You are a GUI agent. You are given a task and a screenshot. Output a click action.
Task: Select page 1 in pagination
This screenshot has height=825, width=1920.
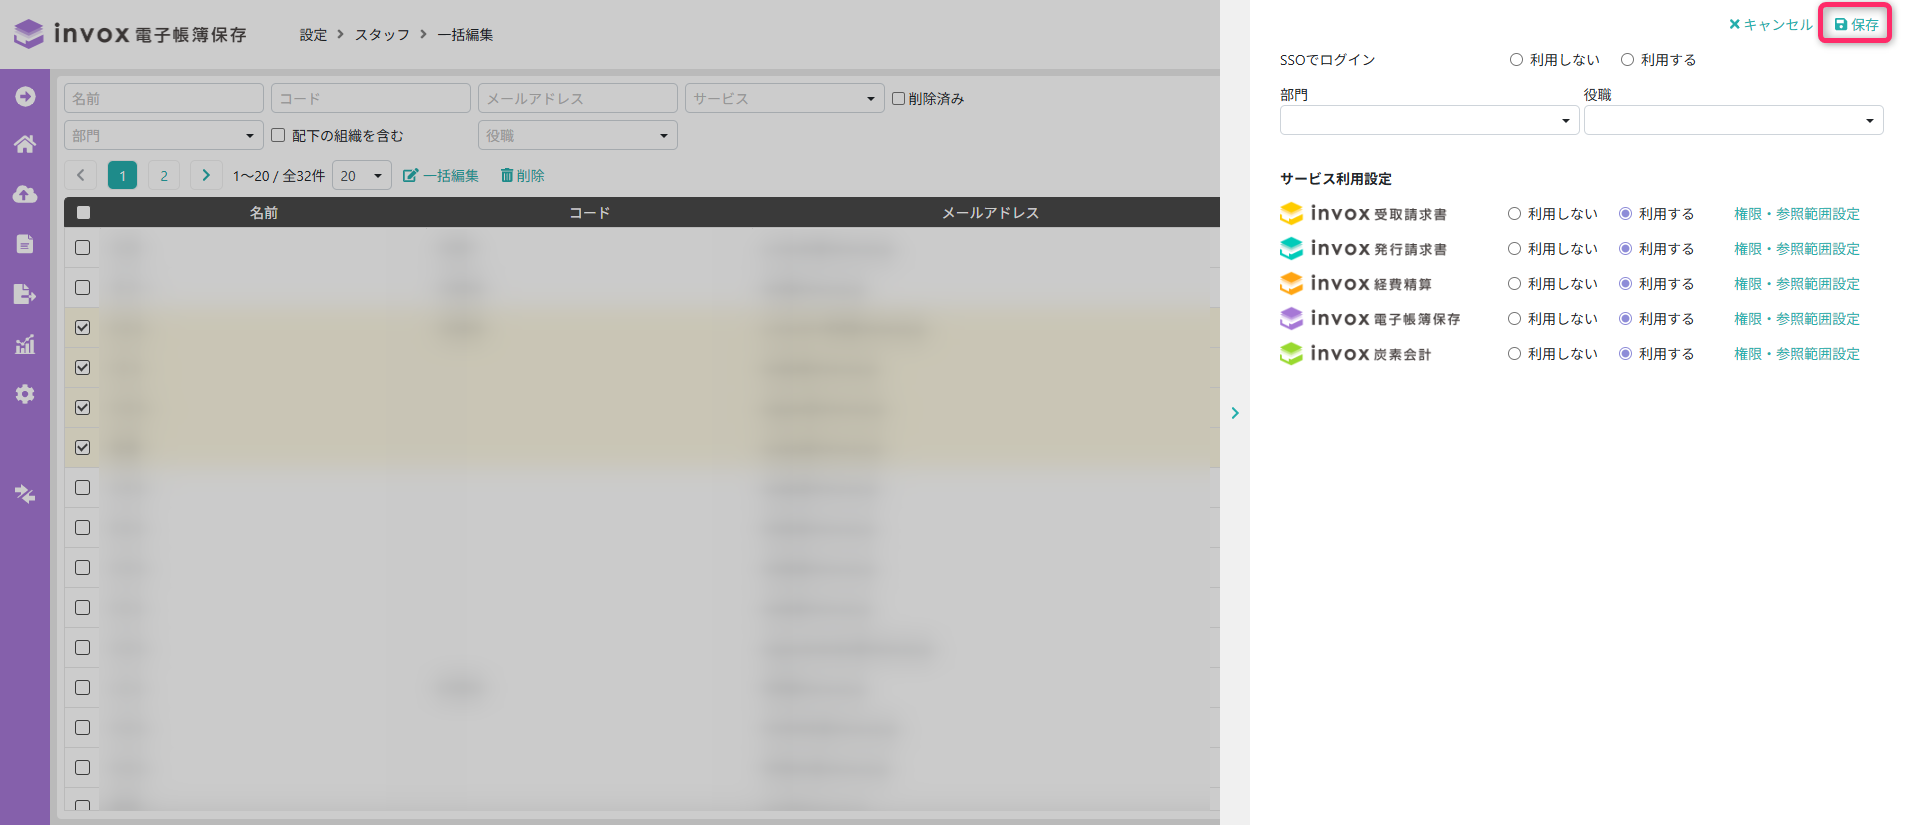pyautogui.click(x=123, y=176)
